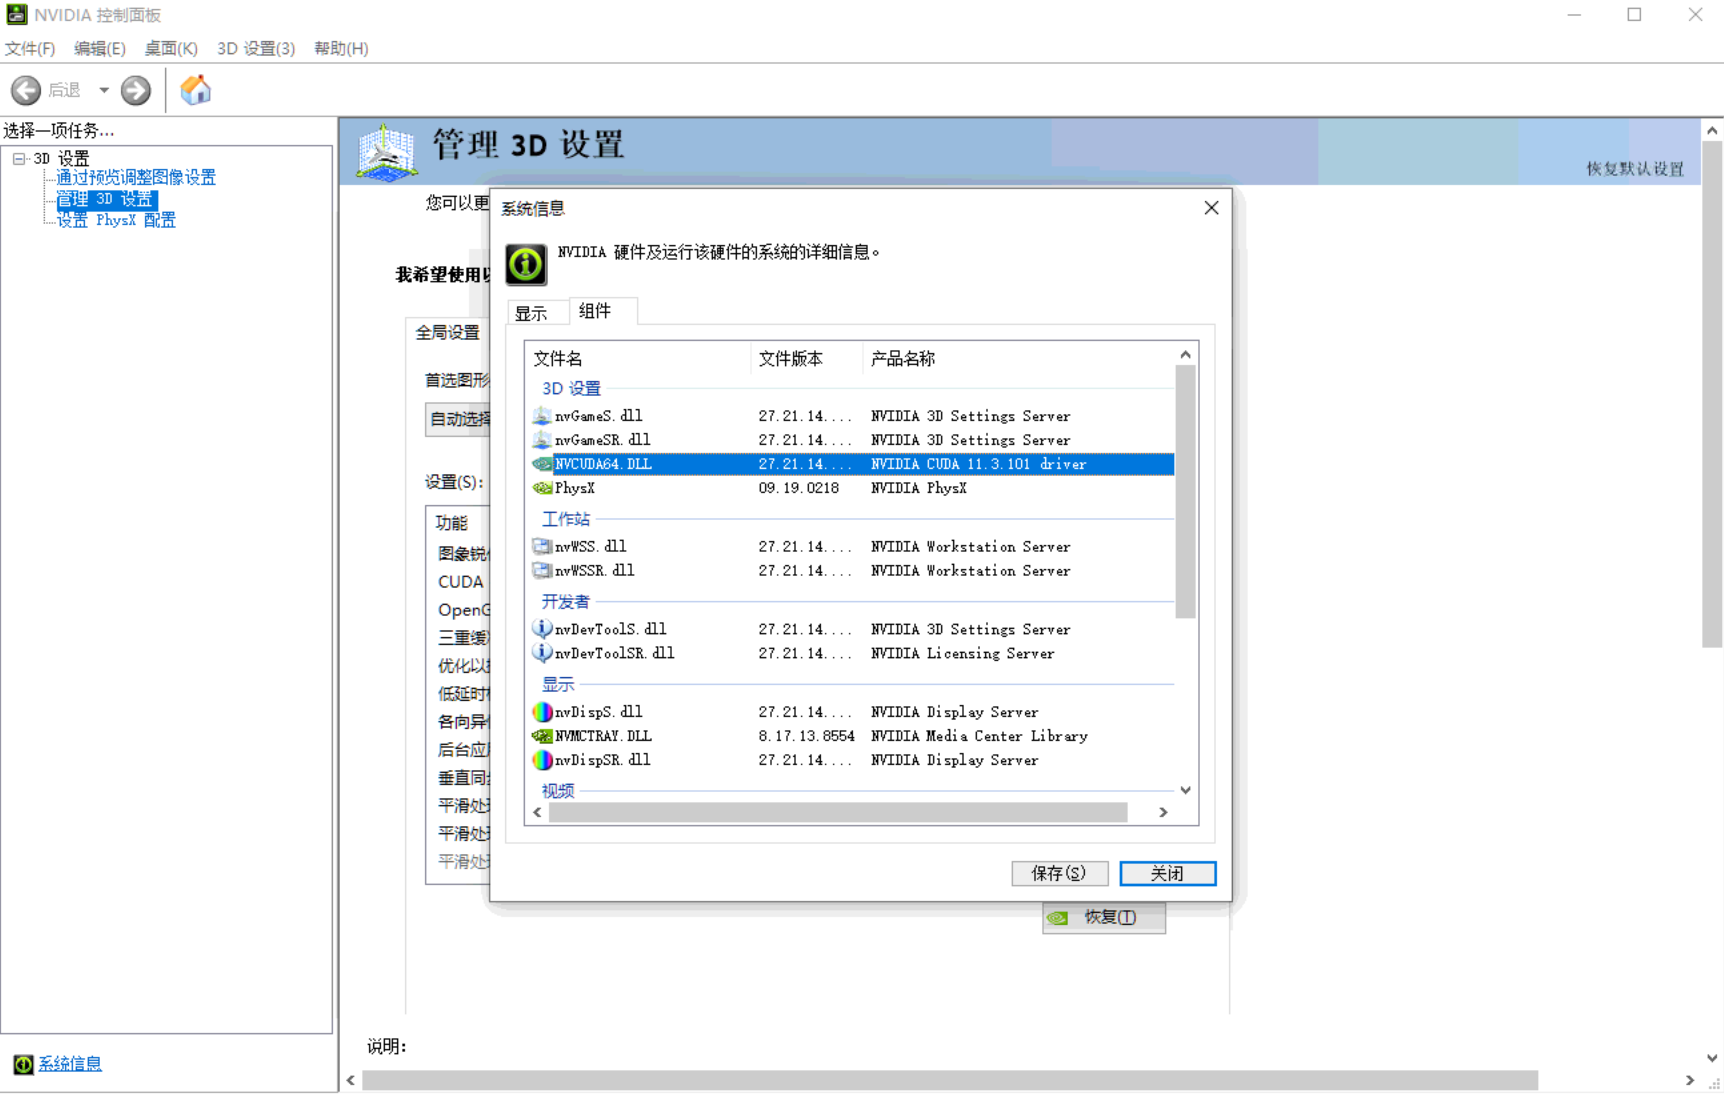The image size is (1724, 1094).
Task: Click the 恢复(T) button
Action: tap(1104, 917)
